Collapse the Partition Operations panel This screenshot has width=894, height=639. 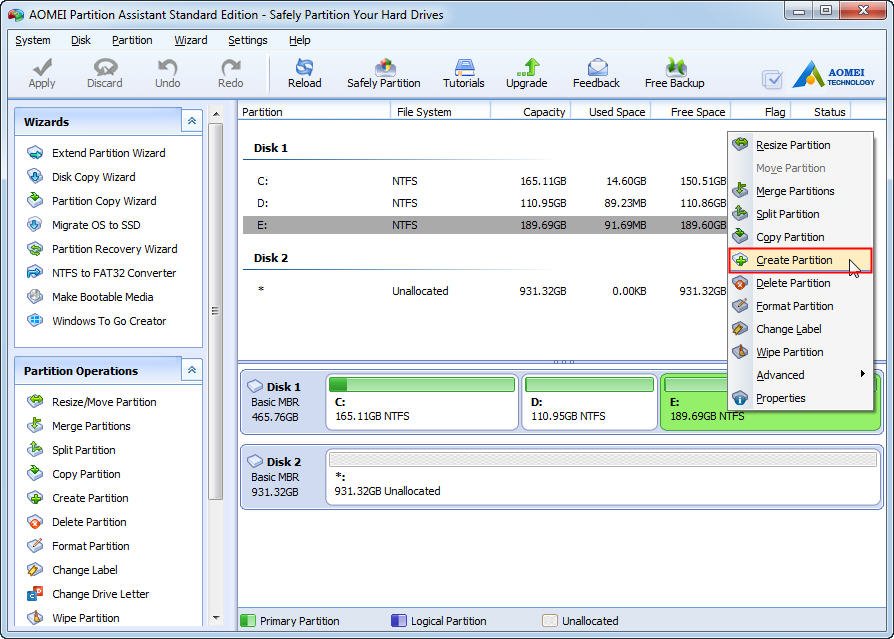point(192,370)
